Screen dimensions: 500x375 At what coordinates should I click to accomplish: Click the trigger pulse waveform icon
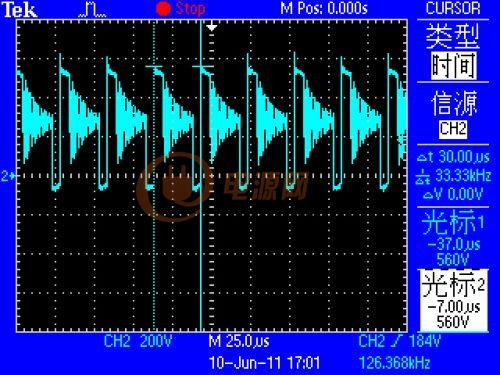92,10
